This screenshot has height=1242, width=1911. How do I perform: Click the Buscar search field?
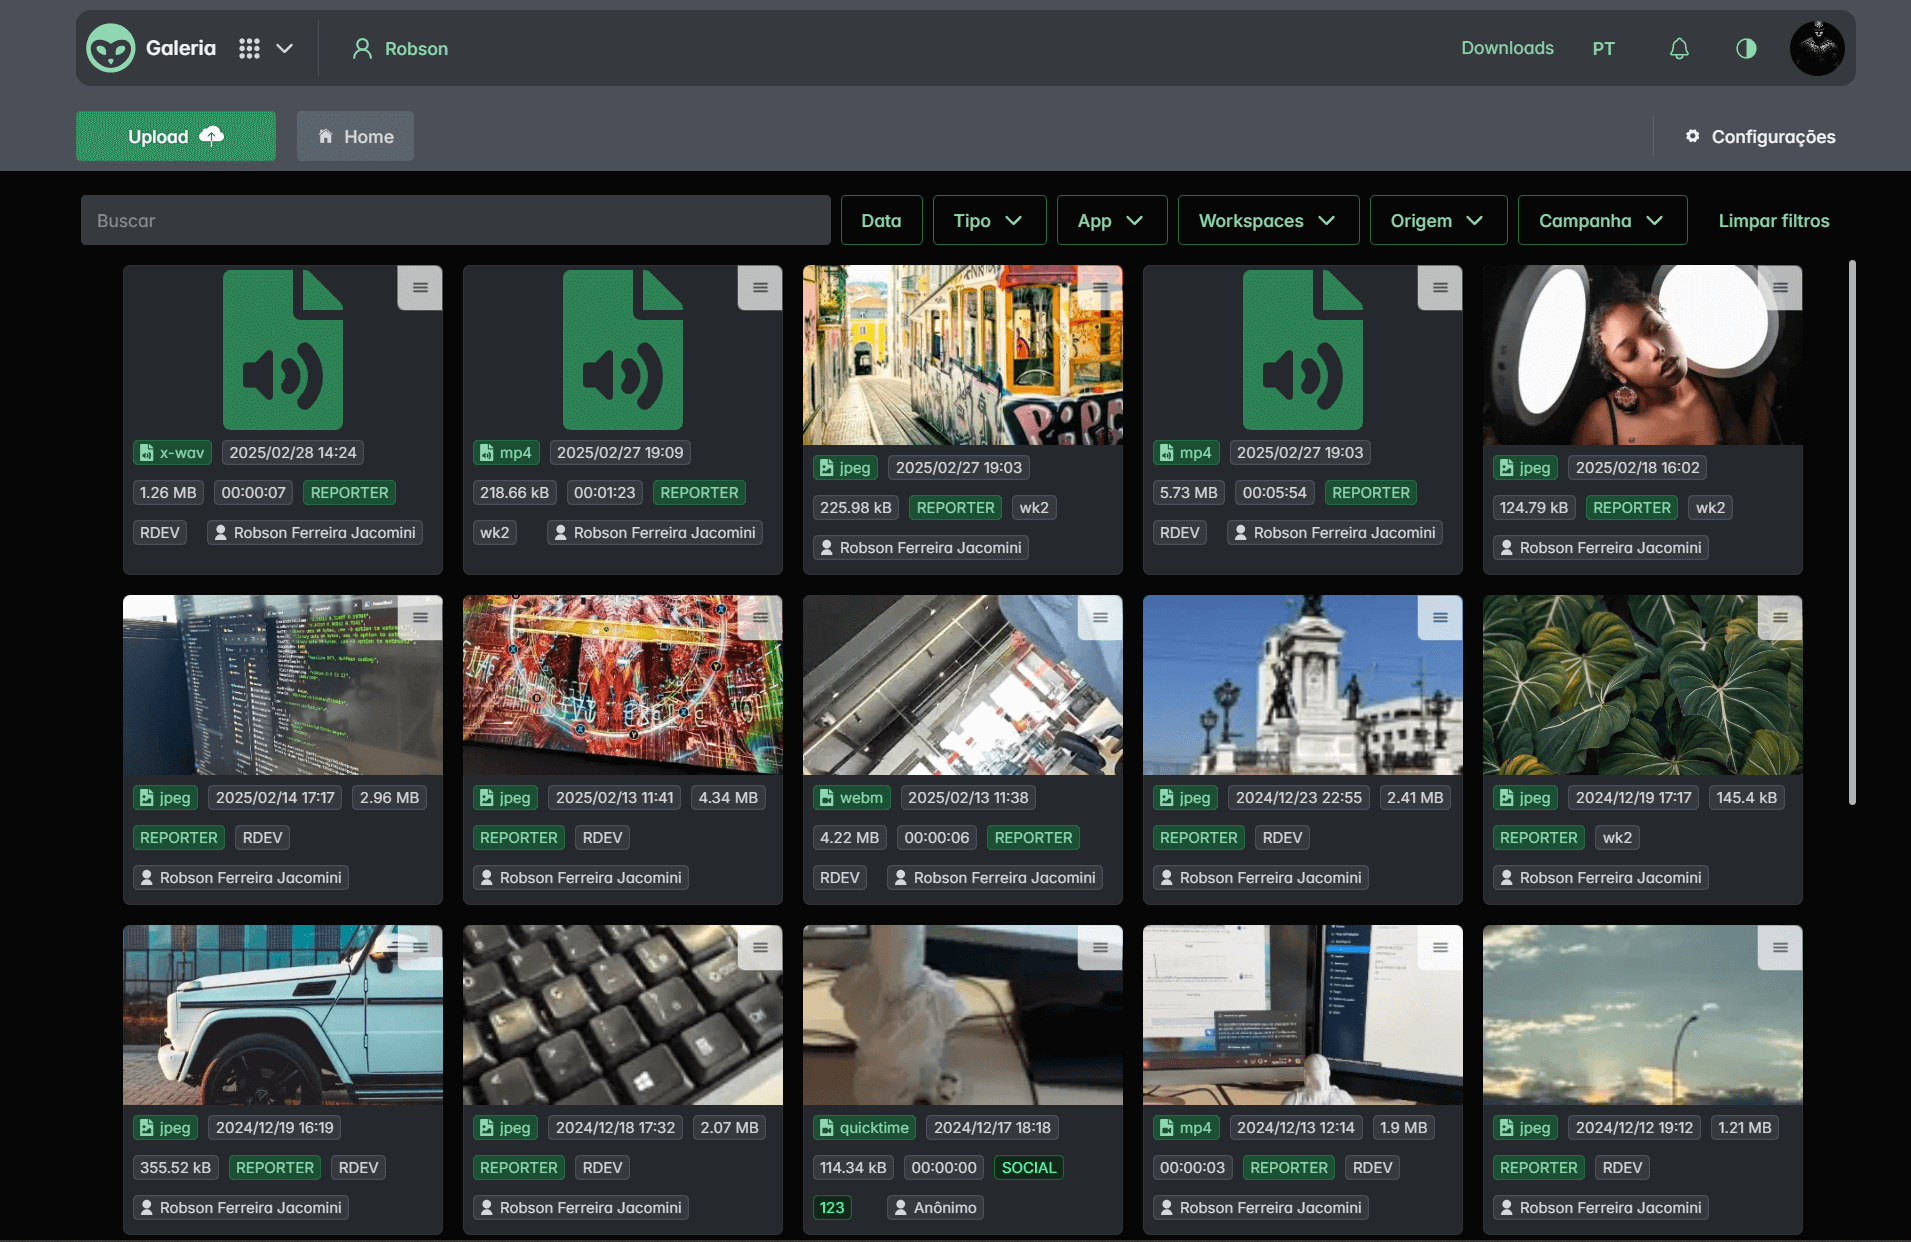(455, 220)
